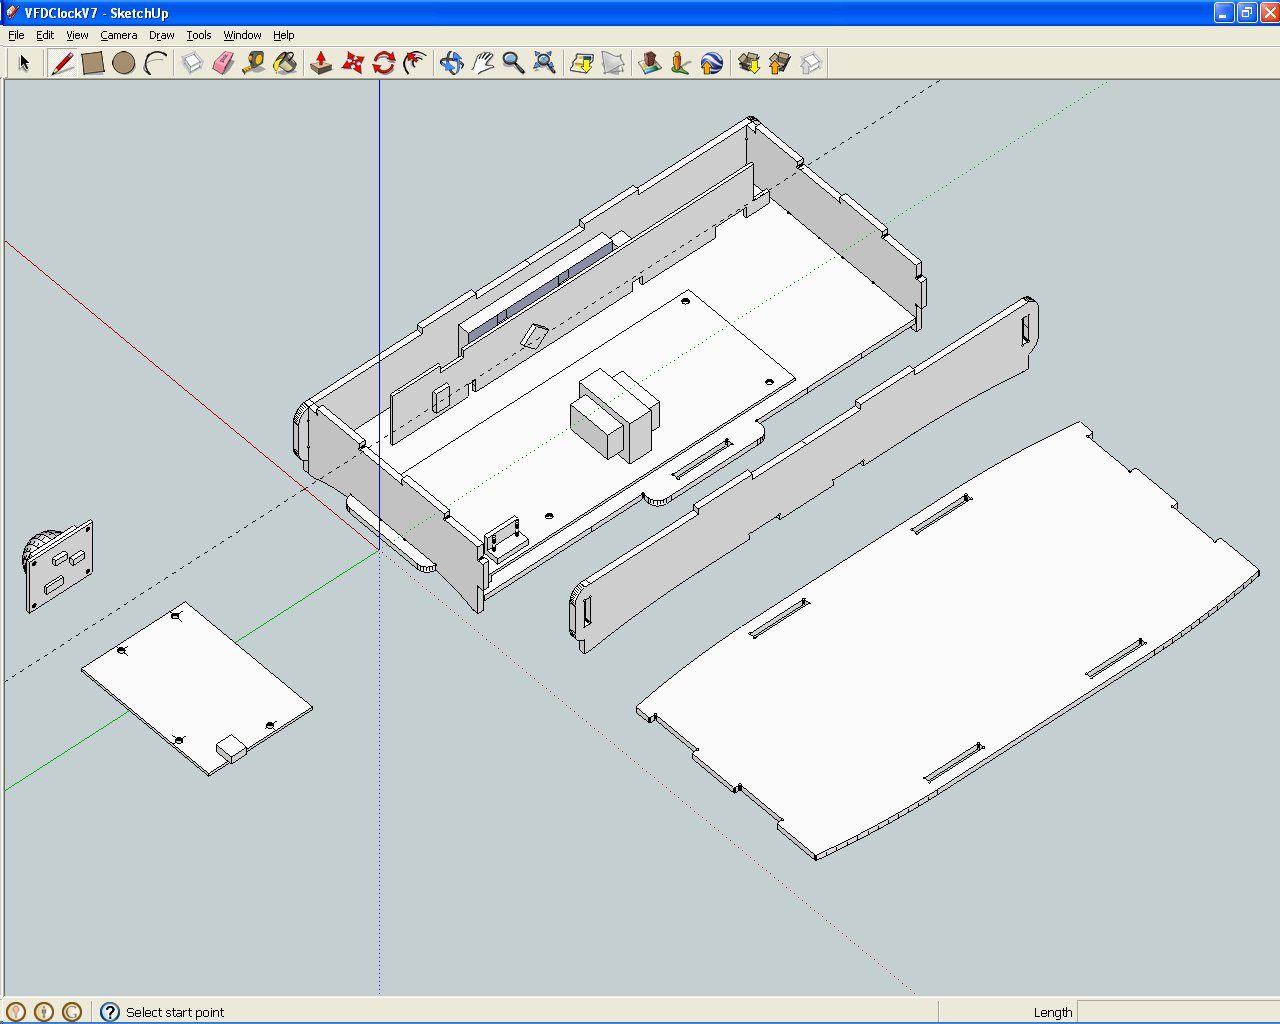Open Instructor help question-mark icon

(x=110, y=1012)
